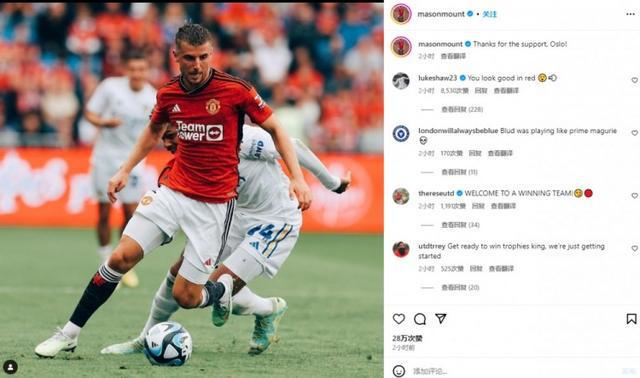Open emoji picker in comment box

(x=398, y=371)
